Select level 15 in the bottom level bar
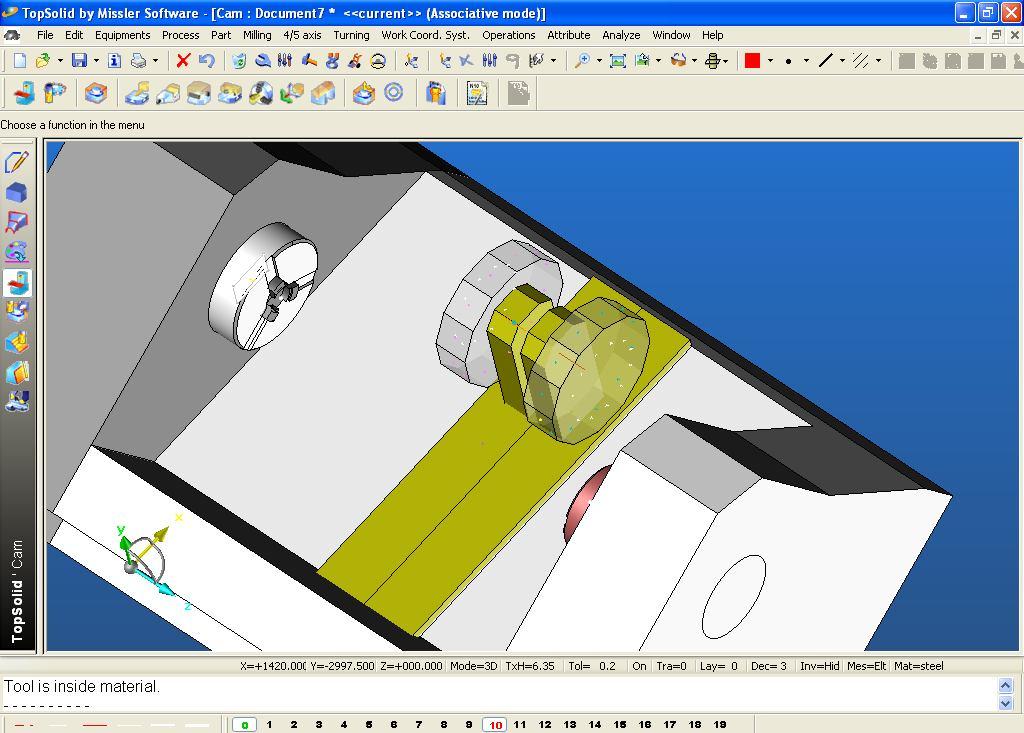The height and width of the screenshot is (733, 1024). (620, 725)
